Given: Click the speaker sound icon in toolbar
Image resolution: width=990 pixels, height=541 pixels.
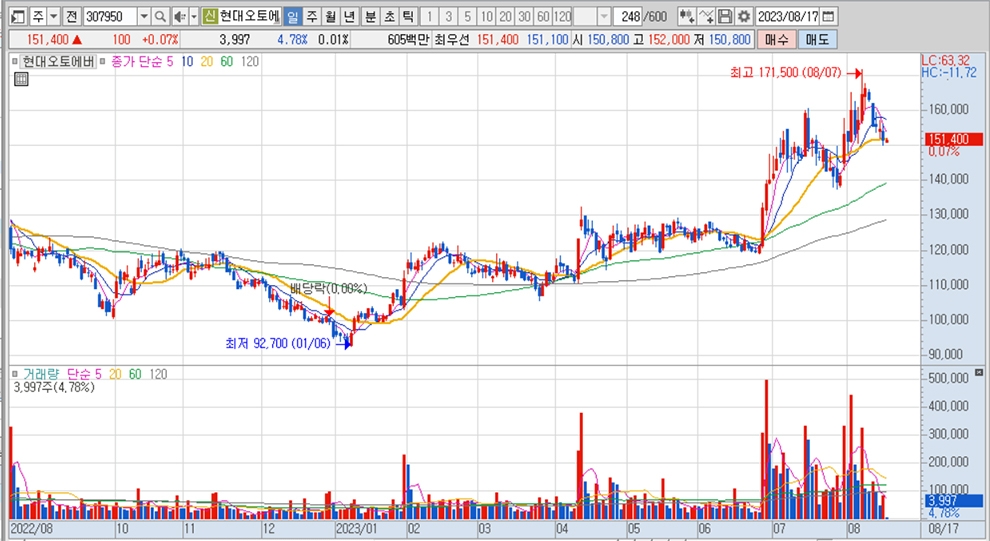Looking at the screenshot, I should [179, 17].
